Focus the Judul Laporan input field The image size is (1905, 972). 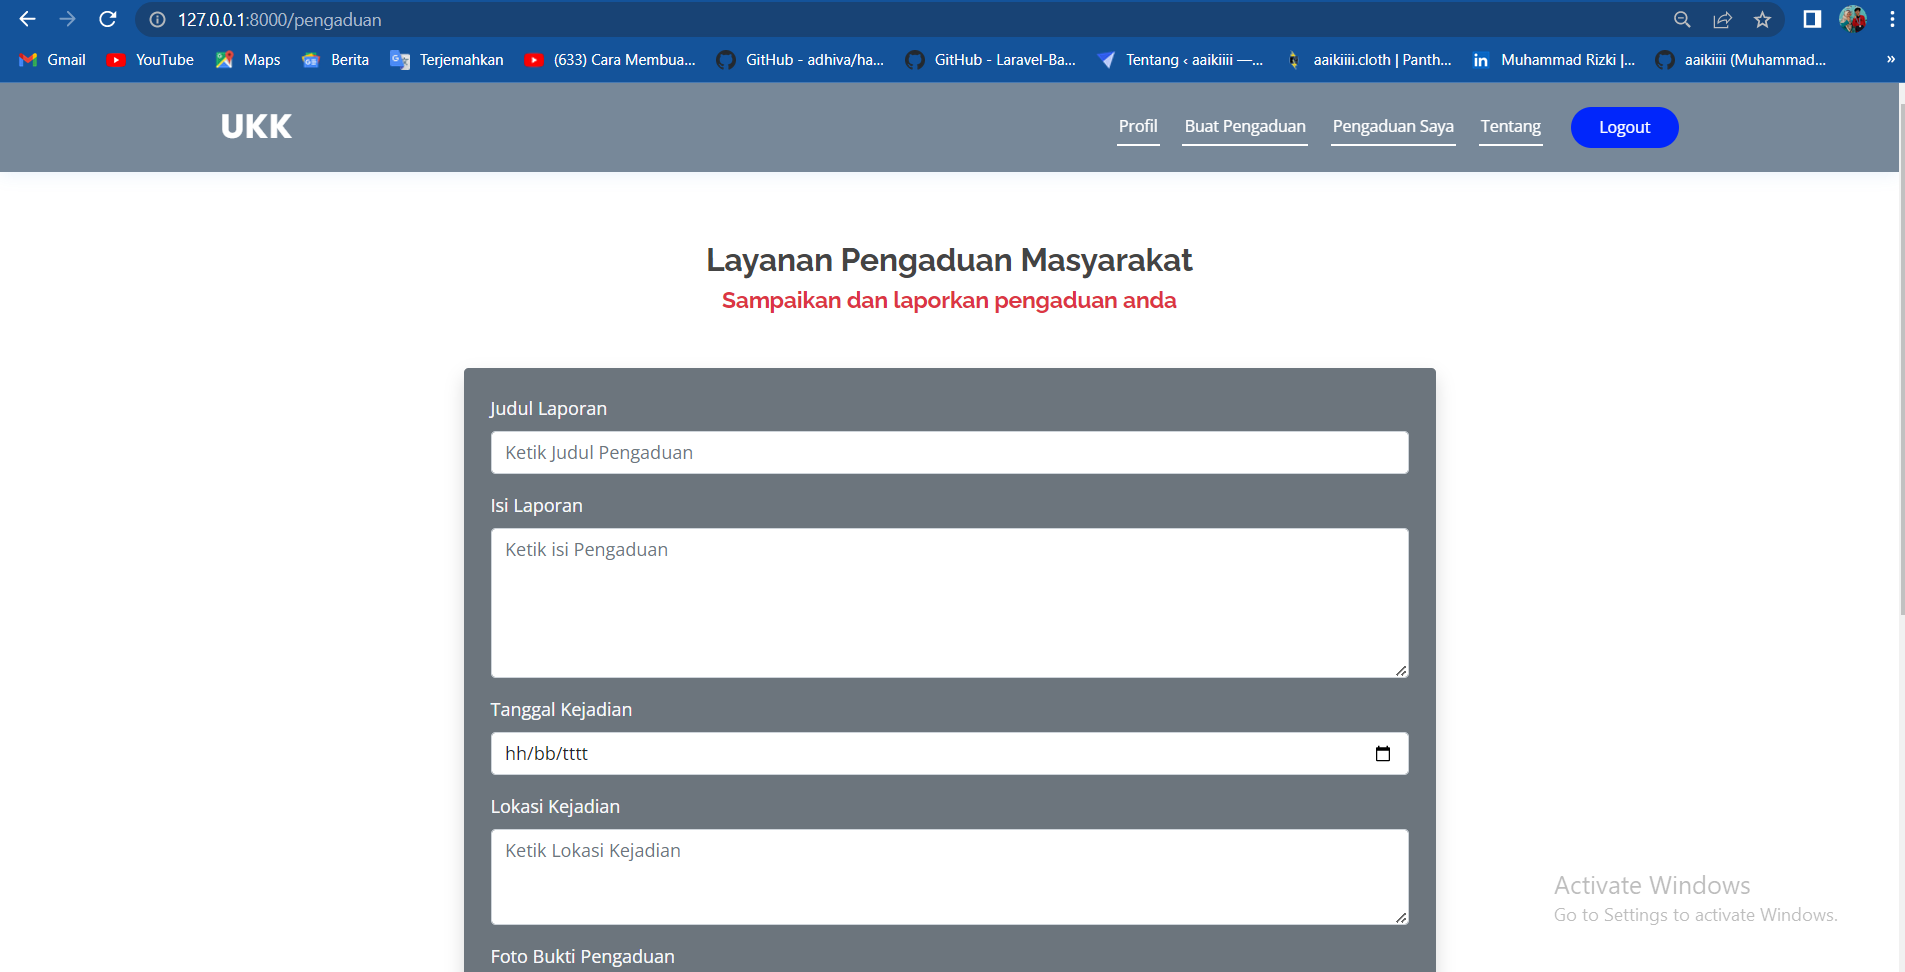[x=949, y=453]
